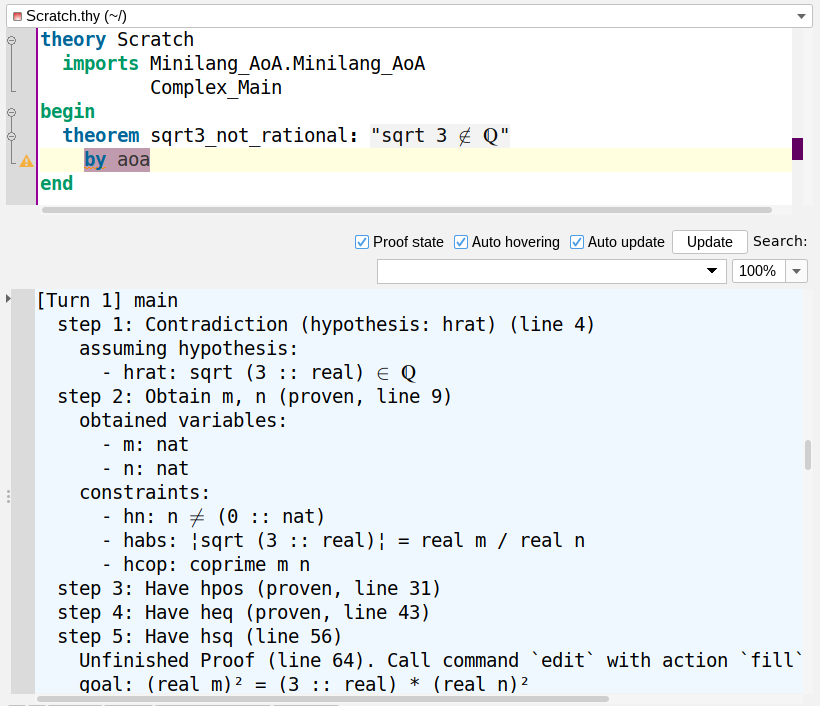Click the warning icon beside by aoa
The height and width of the screenshot is (706, 820).
pyautogui.click(x=26, y=161)
